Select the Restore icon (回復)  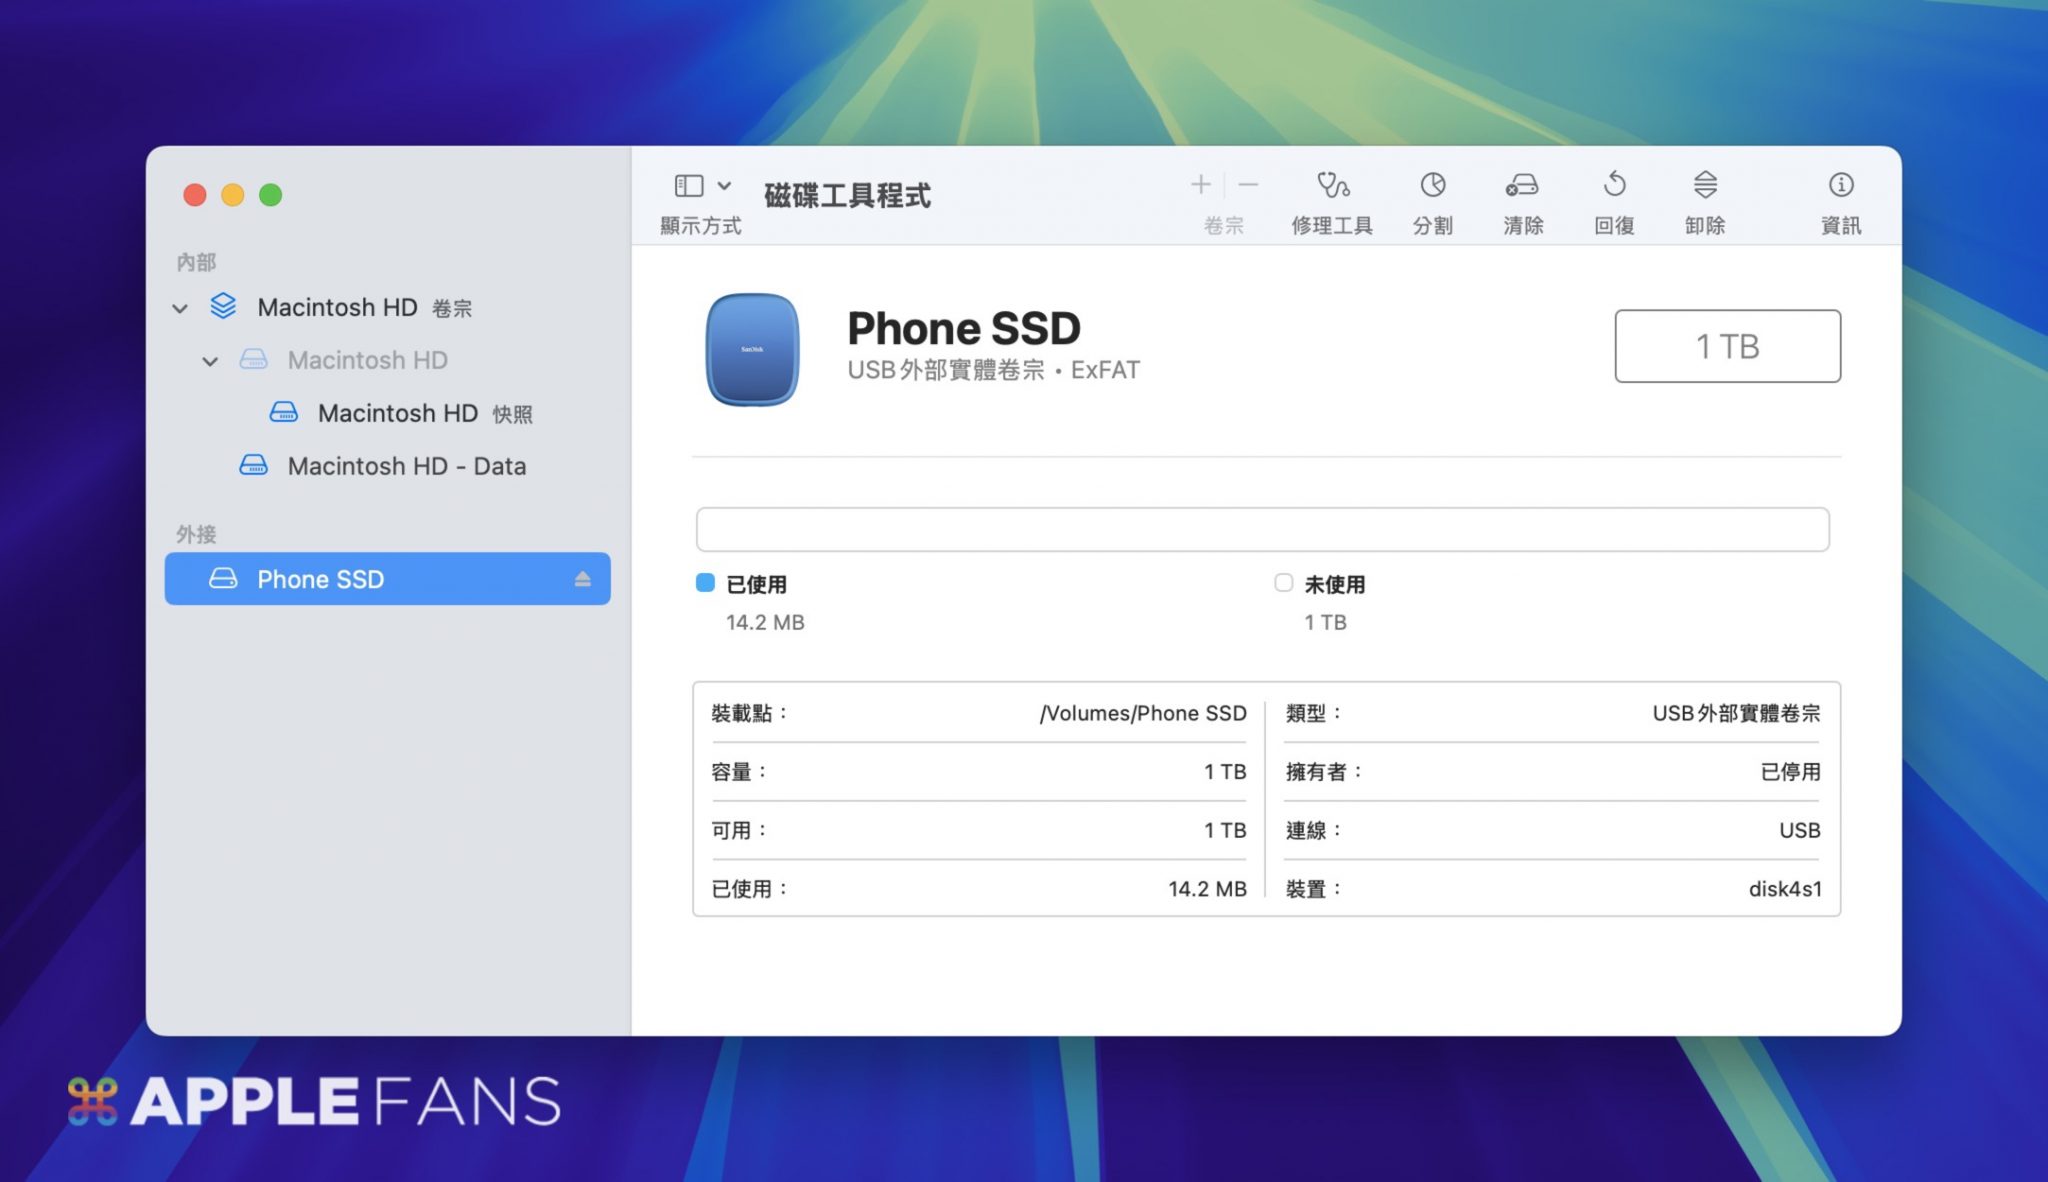[1614, 186]
